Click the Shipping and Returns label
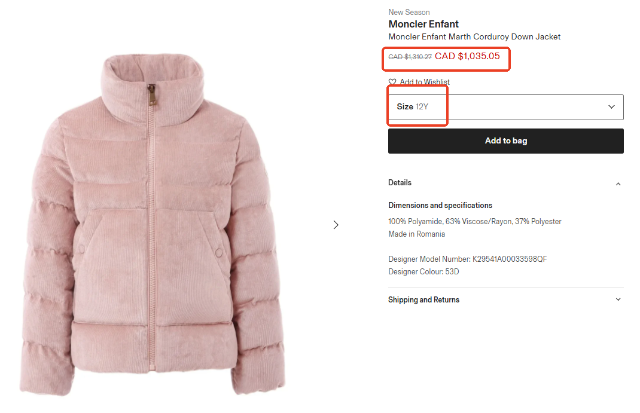The image size is (640, 413). coord(424,299)
